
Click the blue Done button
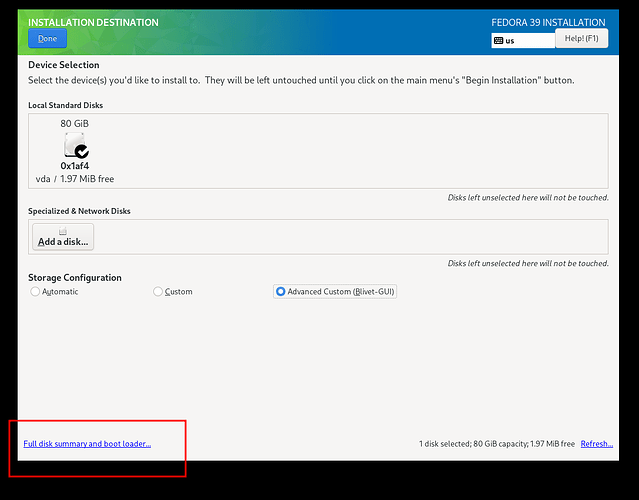coord(47,38)
